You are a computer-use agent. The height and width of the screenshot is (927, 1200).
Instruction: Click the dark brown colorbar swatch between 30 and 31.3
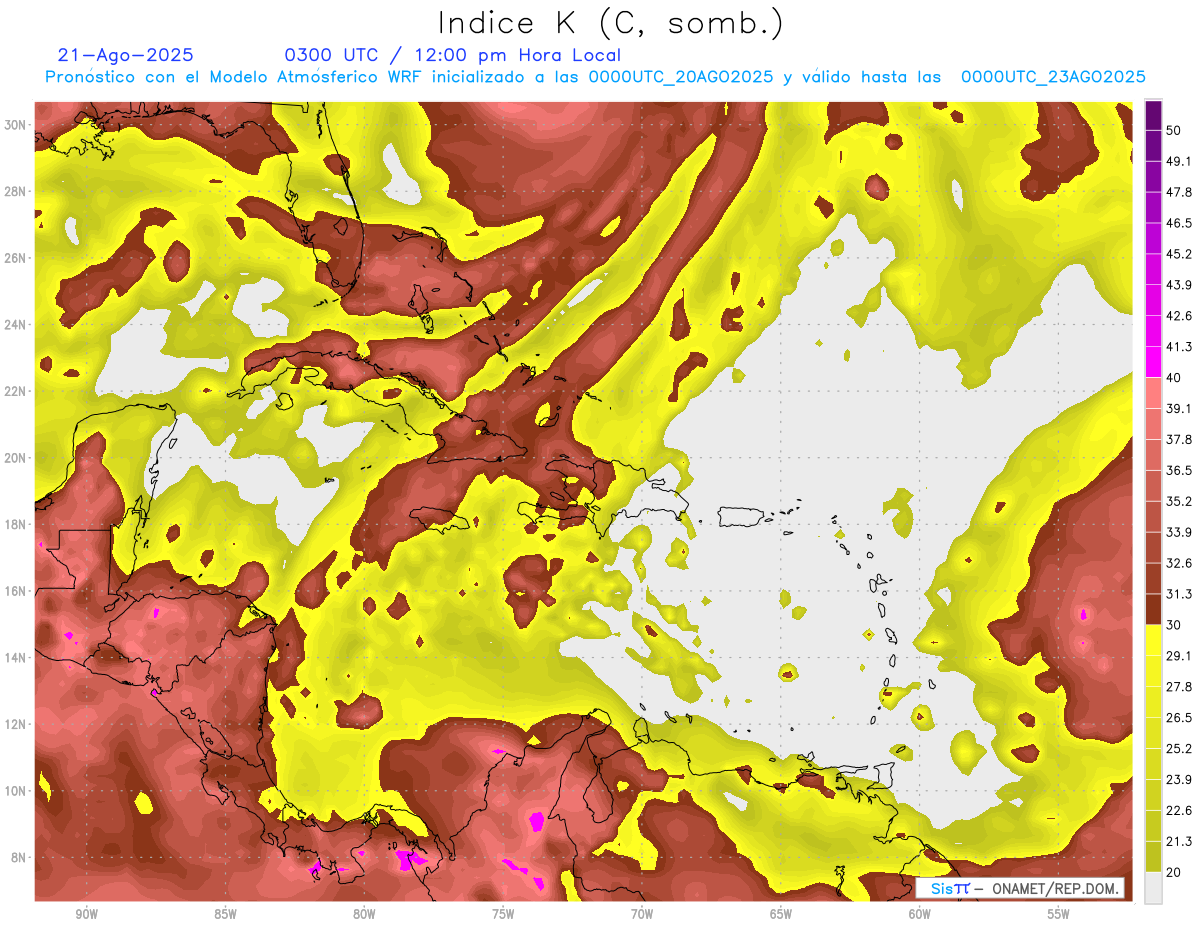(1153, 609)
